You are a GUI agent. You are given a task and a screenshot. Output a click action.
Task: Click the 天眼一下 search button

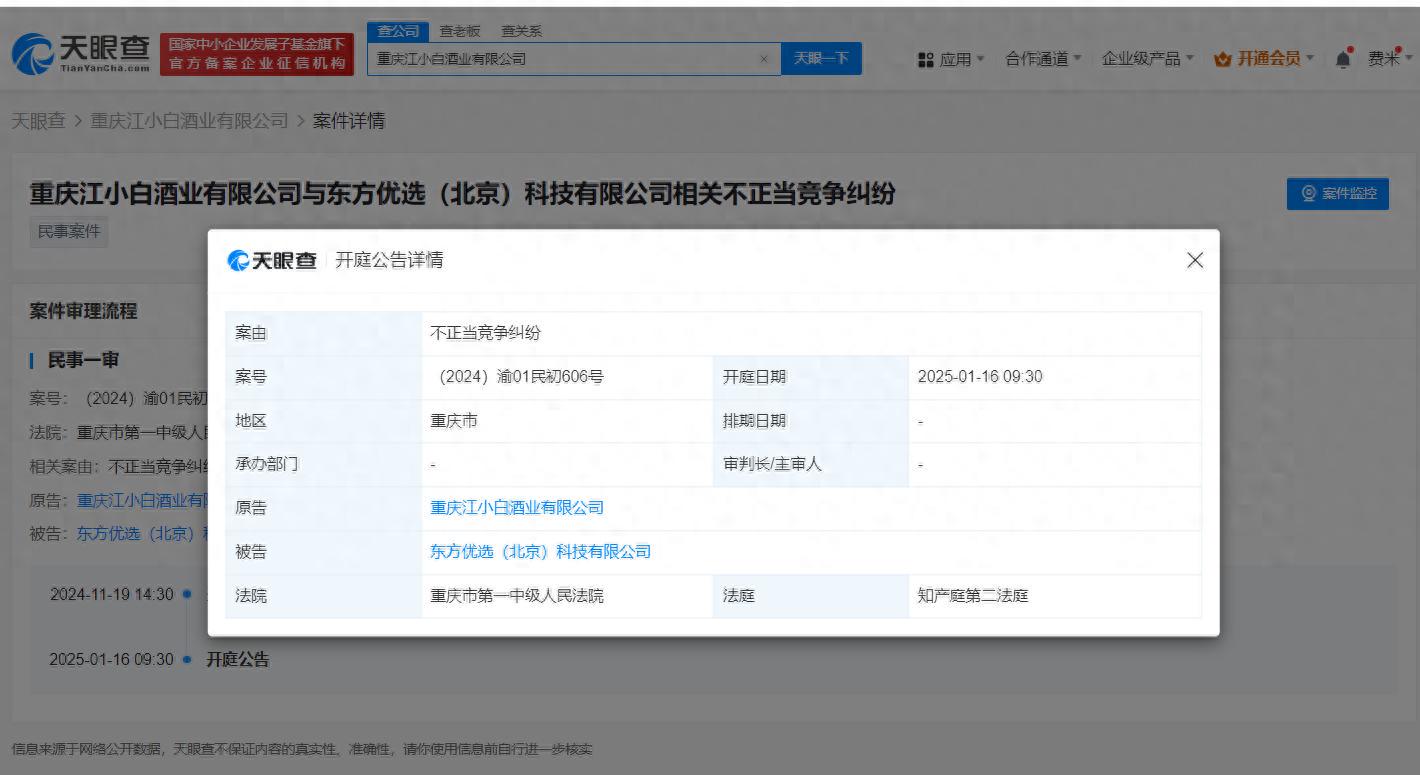coord(821,59)
